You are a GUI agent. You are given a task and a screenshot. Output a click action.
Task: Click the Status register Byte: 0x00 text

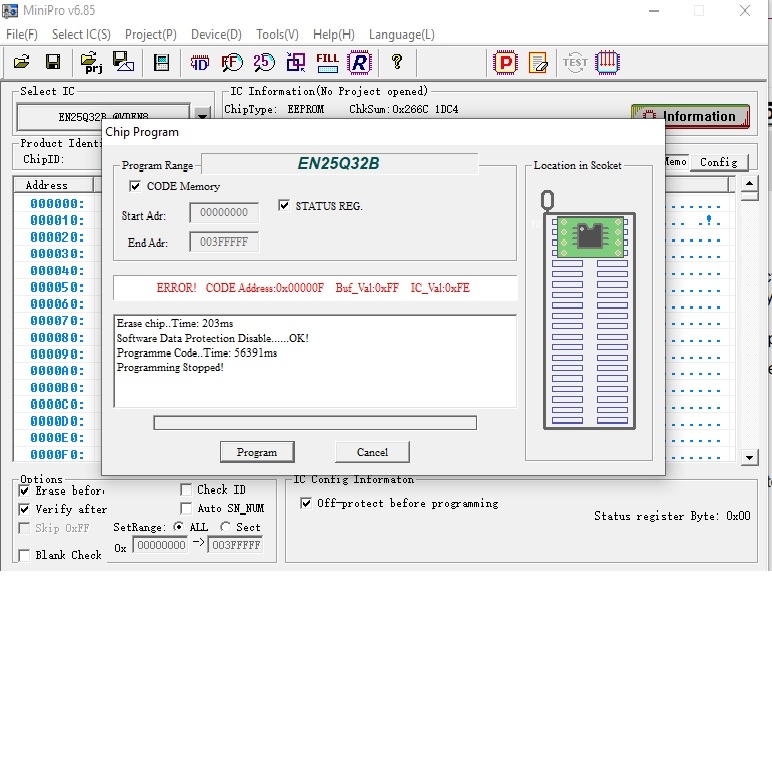672,516
